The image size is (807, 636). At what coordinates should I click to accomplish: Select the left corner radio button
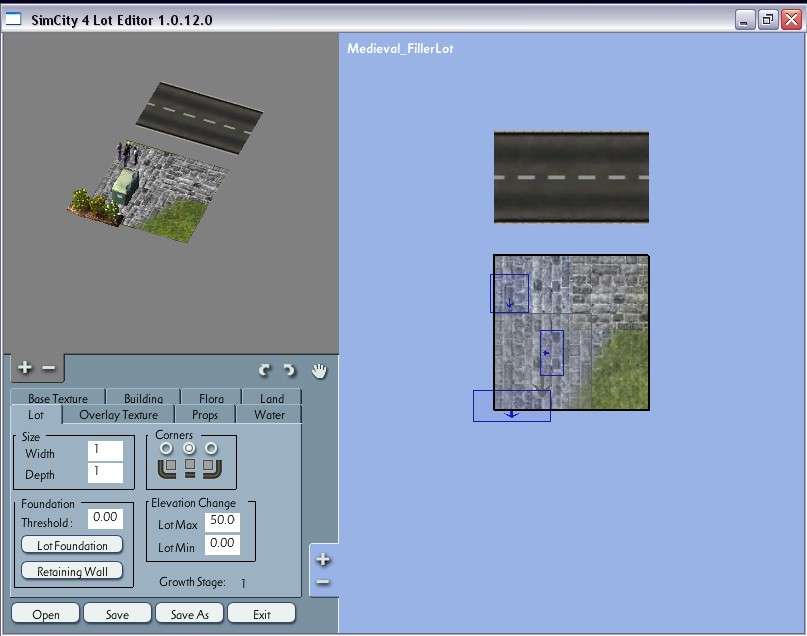tap(166, 449)
